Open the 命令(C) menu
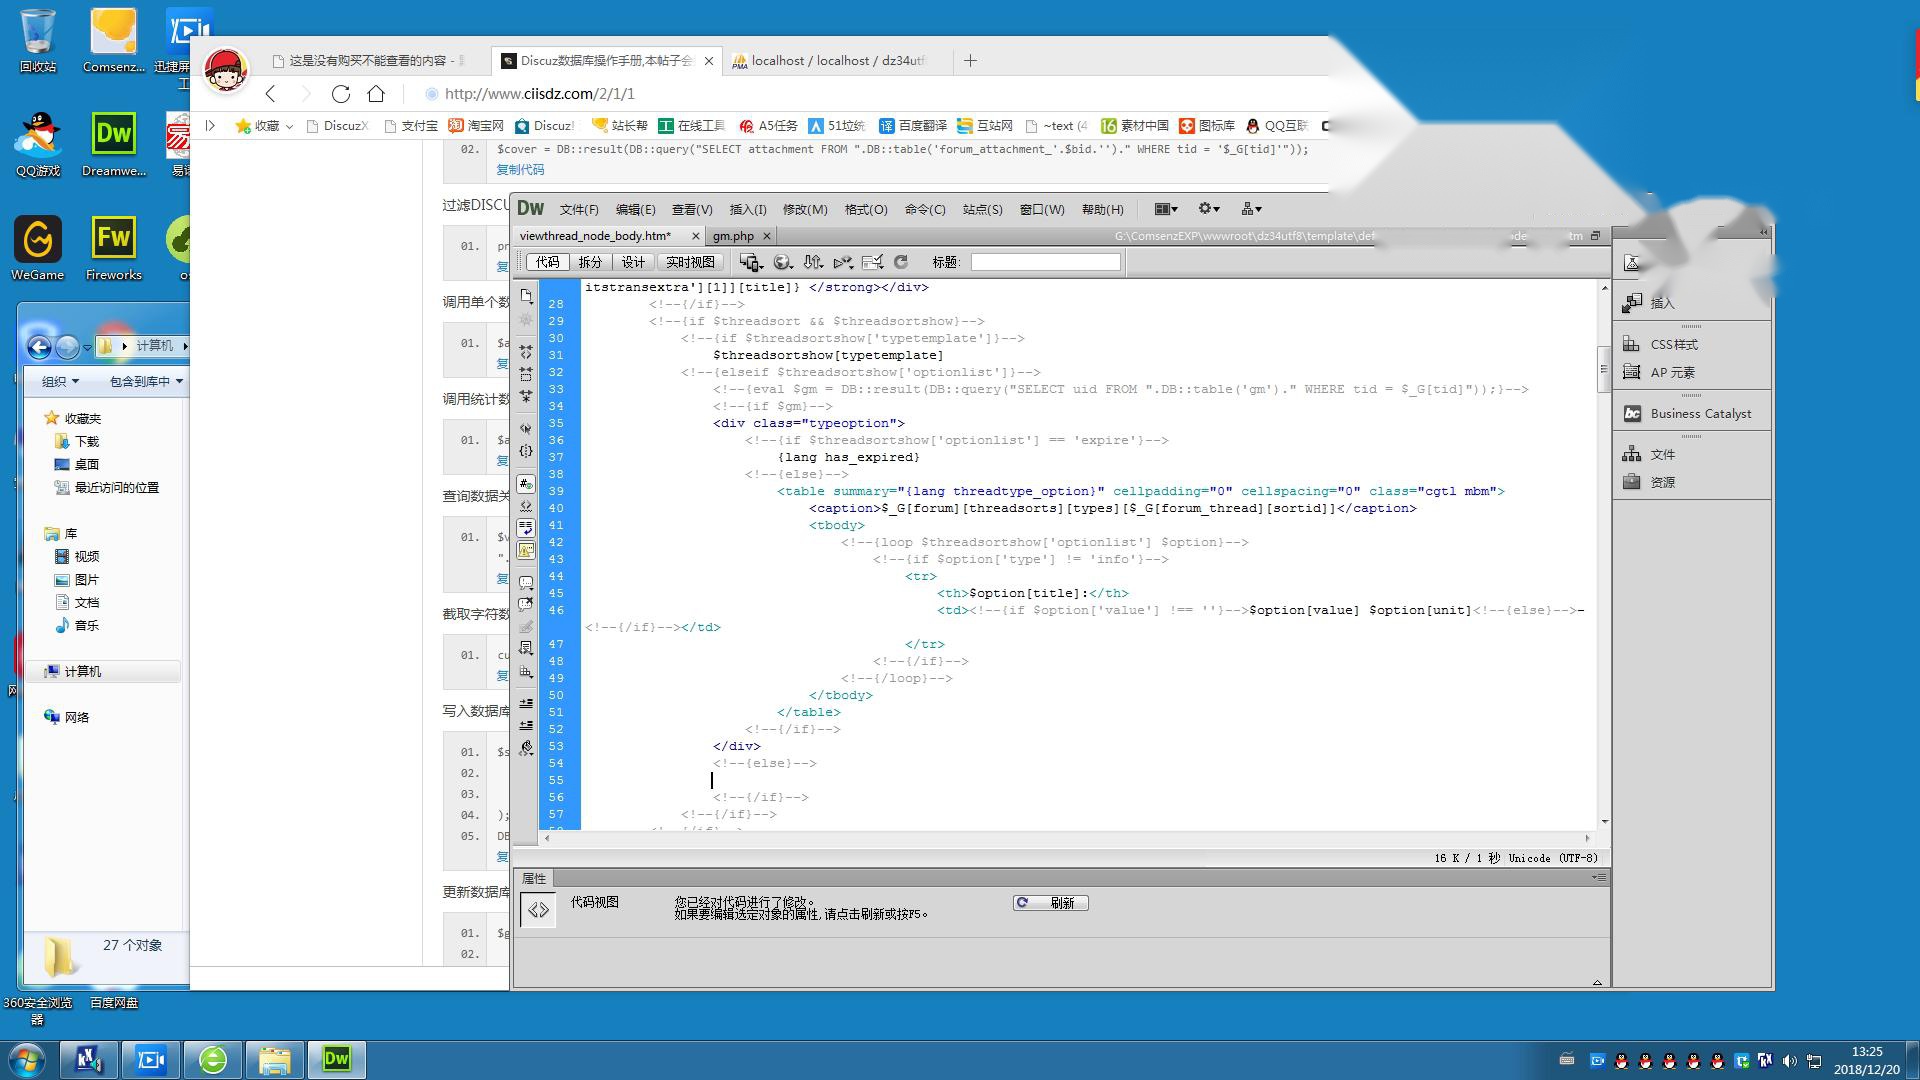 [924, 208]
